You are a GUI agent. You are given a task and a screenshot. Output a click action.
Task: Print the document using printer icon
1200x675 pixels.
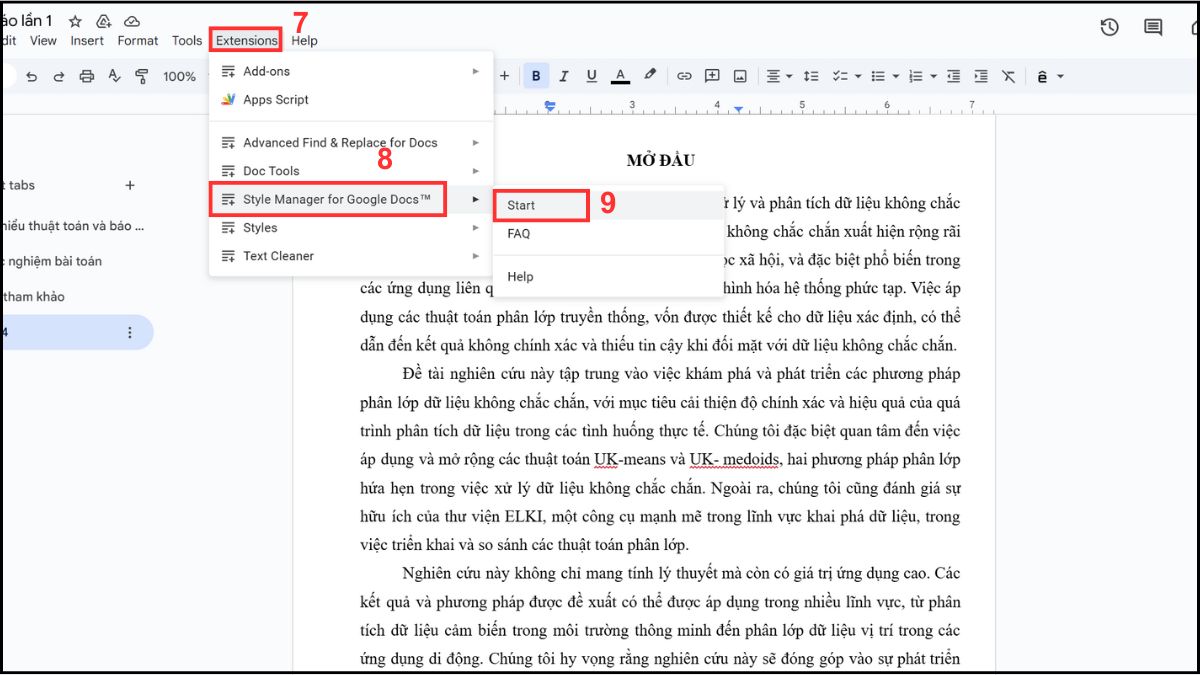pyautogui.click(x=87, y=76)
